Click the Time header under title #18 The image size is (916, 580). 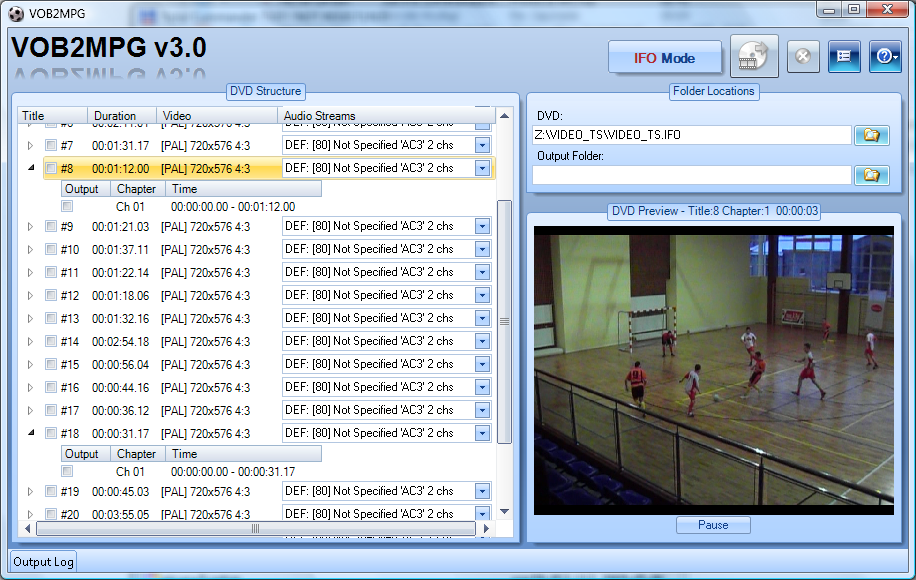pyautogui.click(x=243, y=454)
